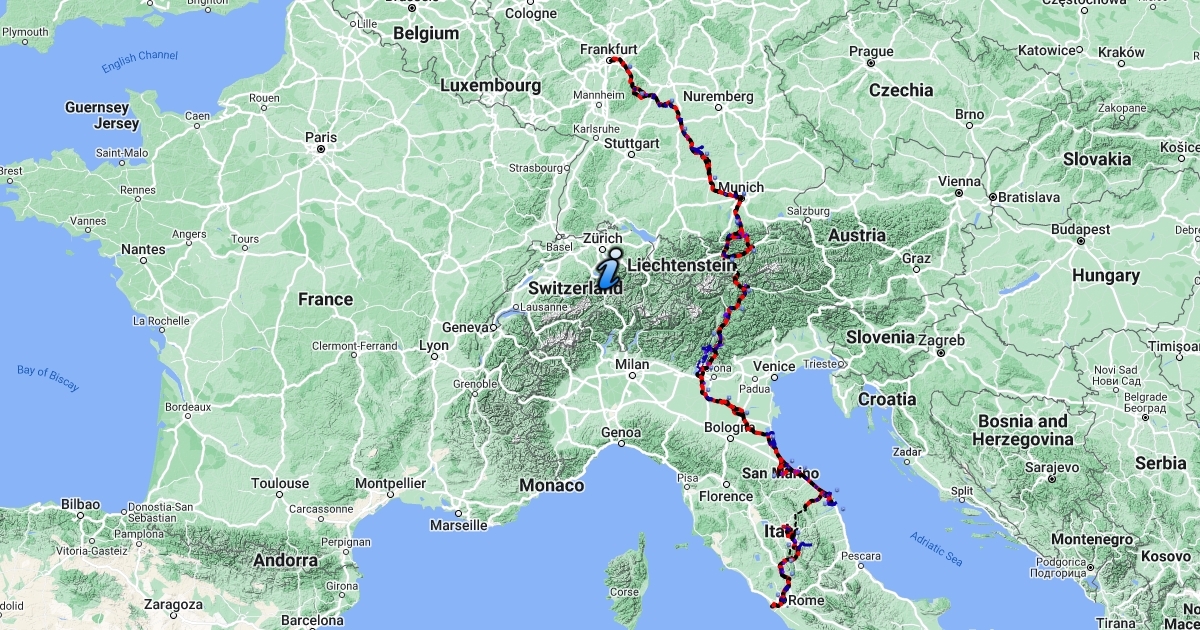Click the Budapest city marker dot
The image size is (1200, 630).
(x=1081, y=241)
